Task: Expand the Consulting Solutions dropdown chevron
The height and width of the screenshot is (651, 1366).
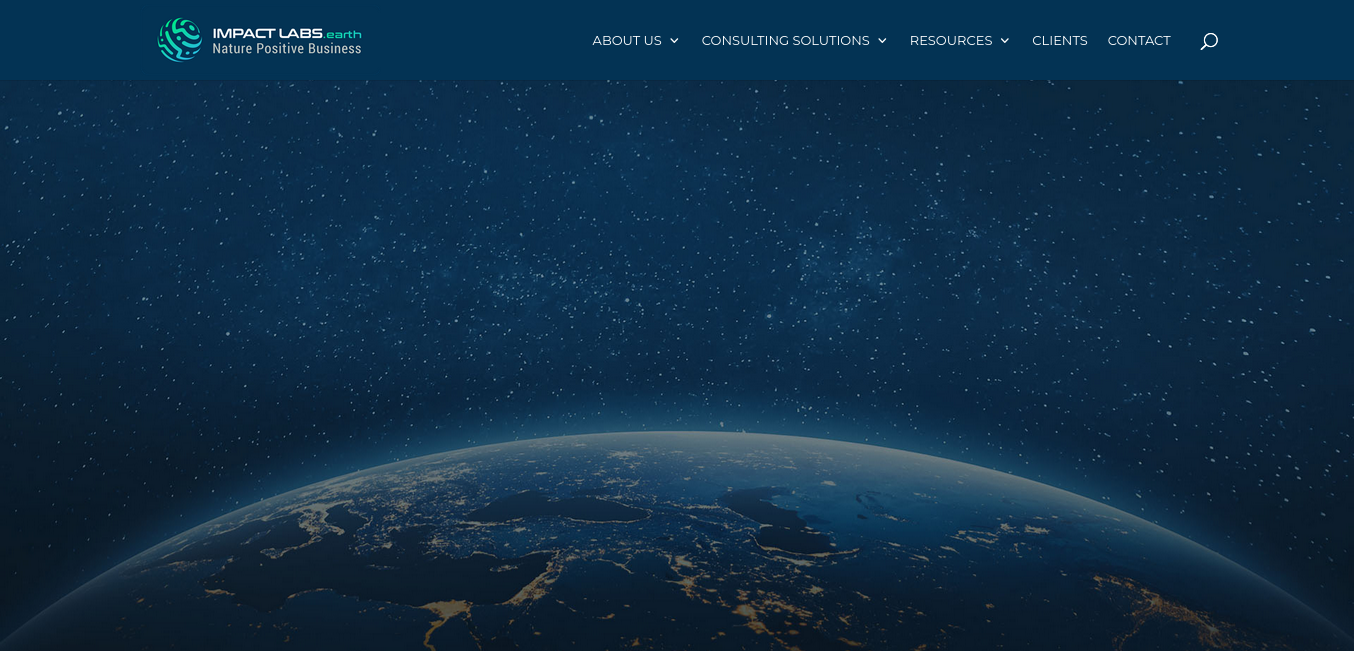Action: [x=882, y=41]
